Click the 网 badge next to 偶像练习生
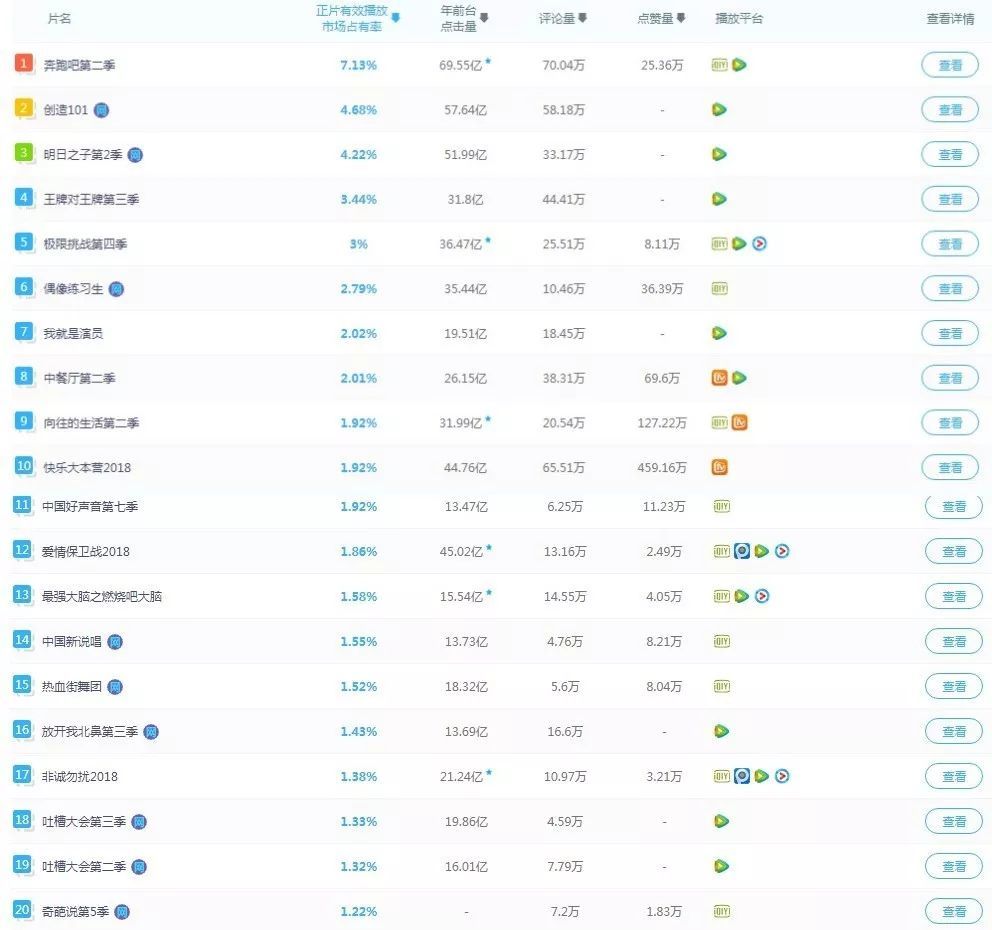 [116, 289]
